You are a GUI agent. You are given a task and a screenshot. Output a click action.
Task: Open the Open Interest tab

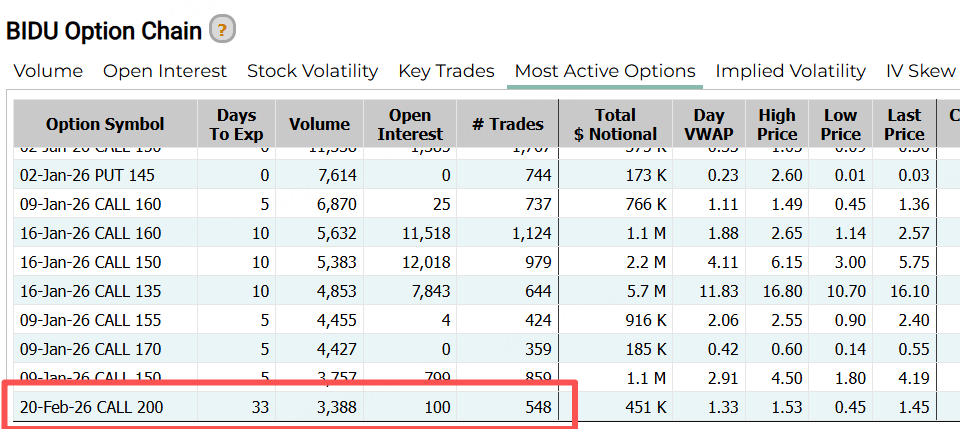(165, 71)
